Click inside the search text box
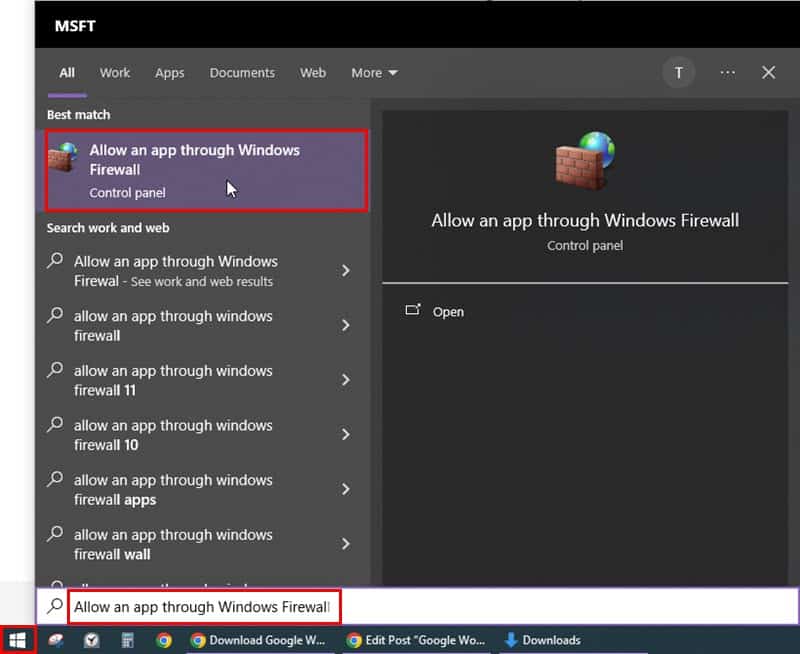 click(x=204, y=607)
